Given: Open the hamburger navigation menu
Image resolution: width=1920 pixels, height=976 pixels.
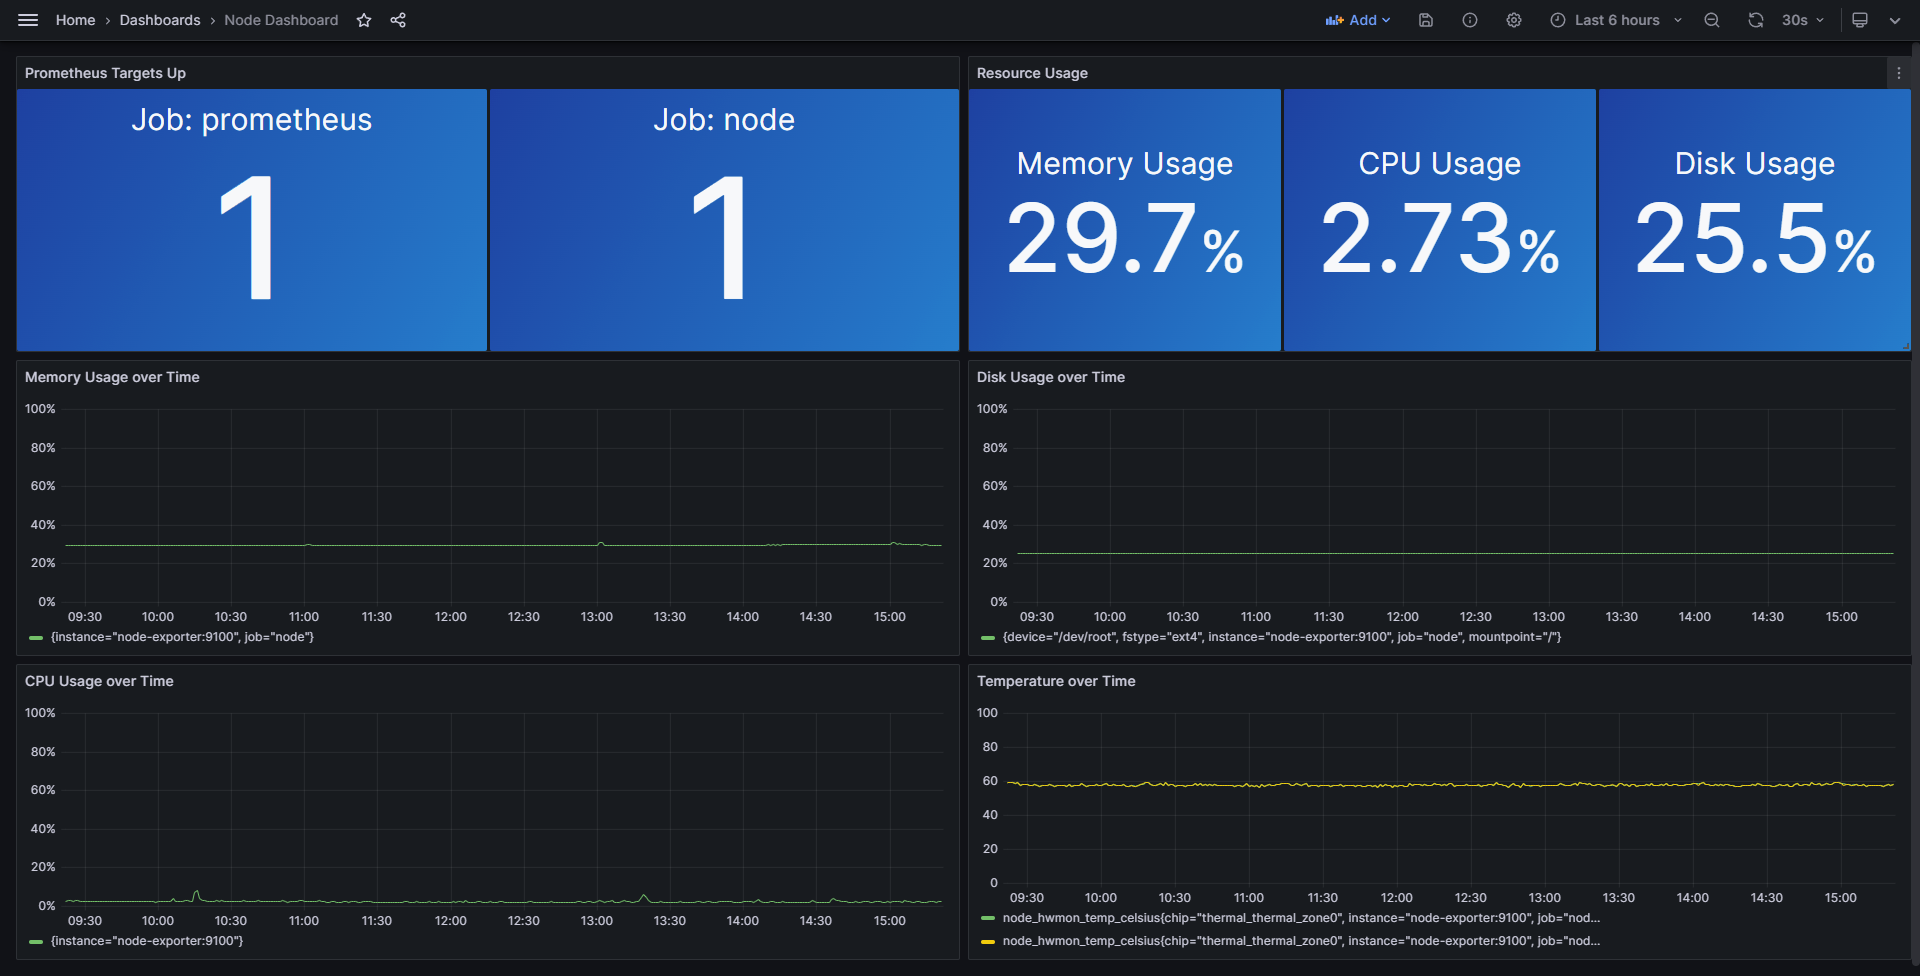Looking at the screenshot, I should click(28, 20).
